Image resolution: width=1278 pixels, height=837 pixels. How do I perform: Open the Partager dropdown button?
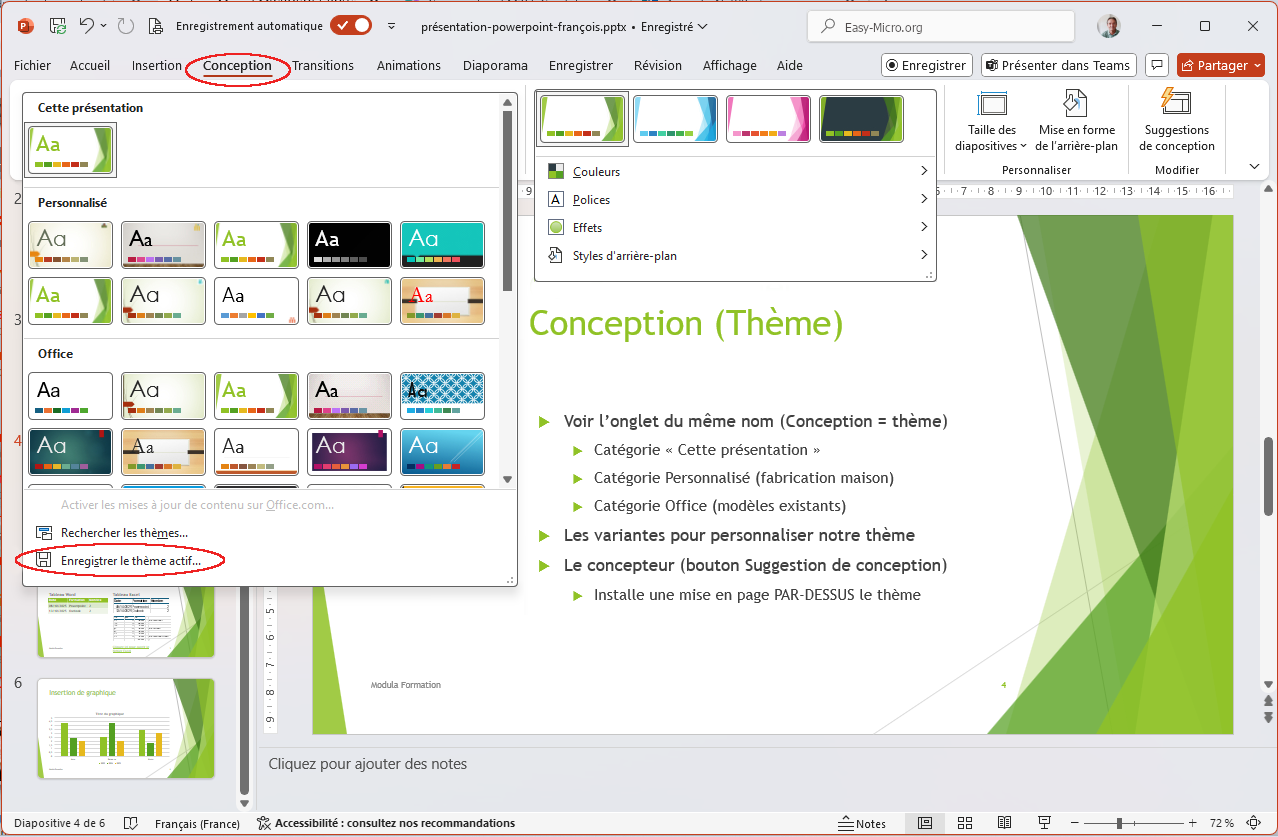click(1221, 65)
